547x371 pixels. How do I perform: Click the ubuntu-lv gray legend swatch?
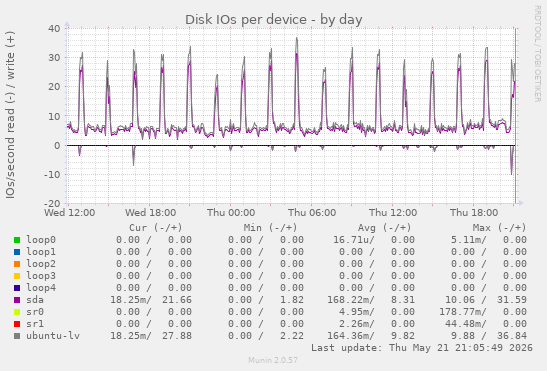[x=17, y=336]
